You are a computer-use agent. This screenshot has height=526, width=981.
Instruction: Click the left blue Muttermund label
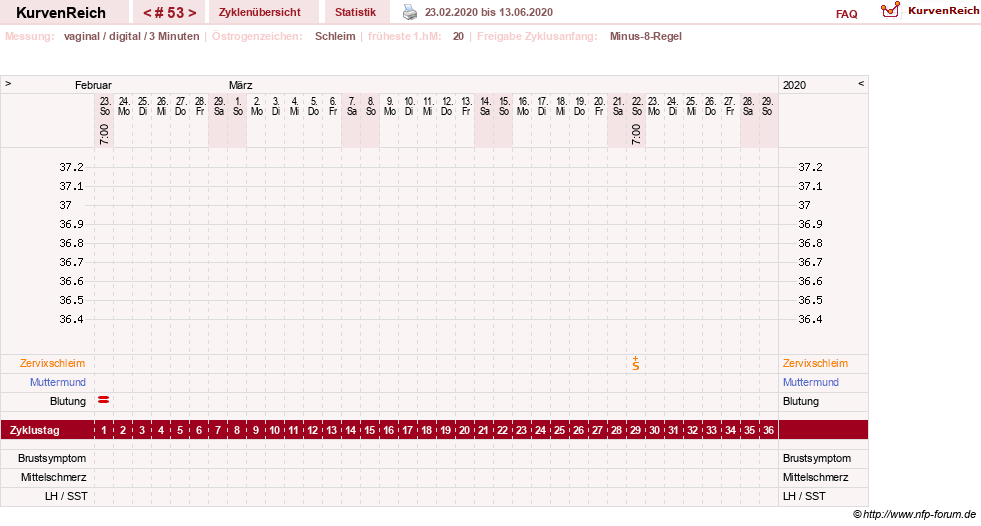(58, 382)
